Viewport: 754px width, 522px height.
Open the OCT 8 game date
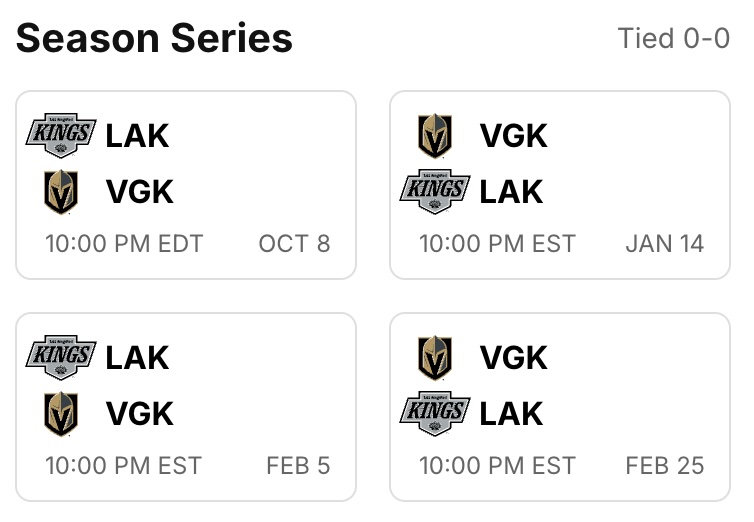click(294, 244)
